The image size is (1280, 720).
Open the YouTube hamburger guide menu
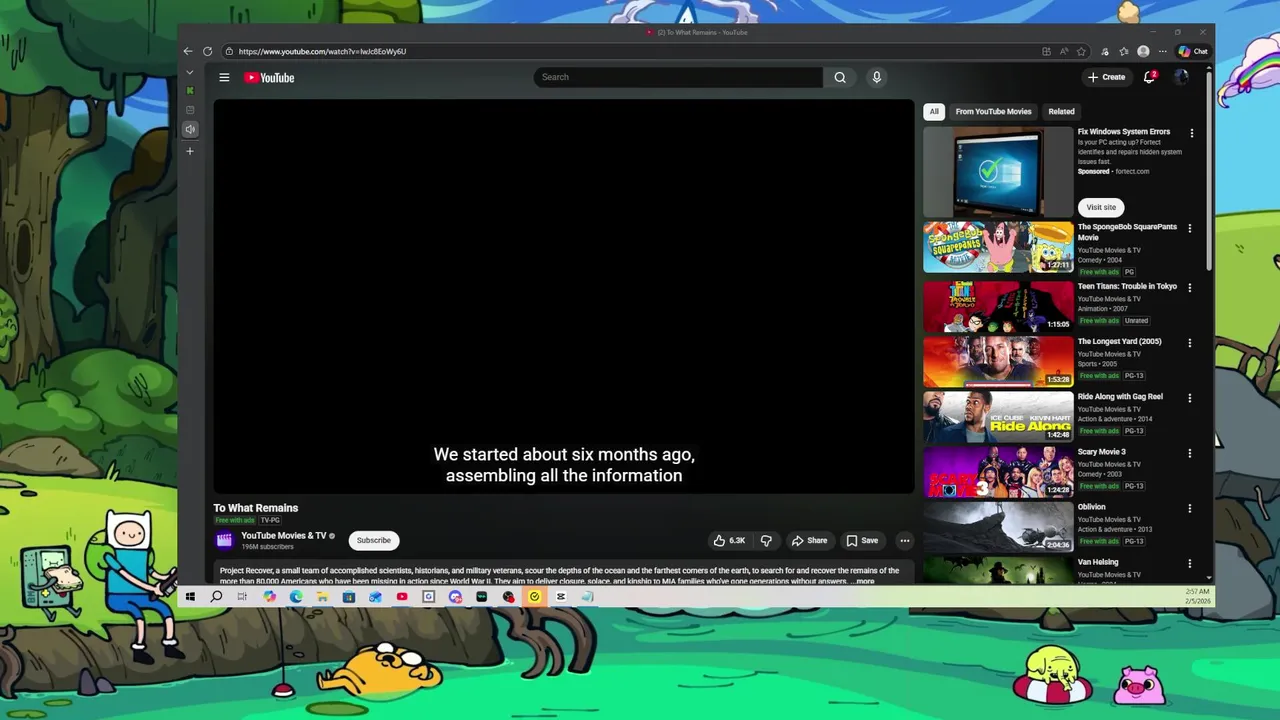point(224,77)
